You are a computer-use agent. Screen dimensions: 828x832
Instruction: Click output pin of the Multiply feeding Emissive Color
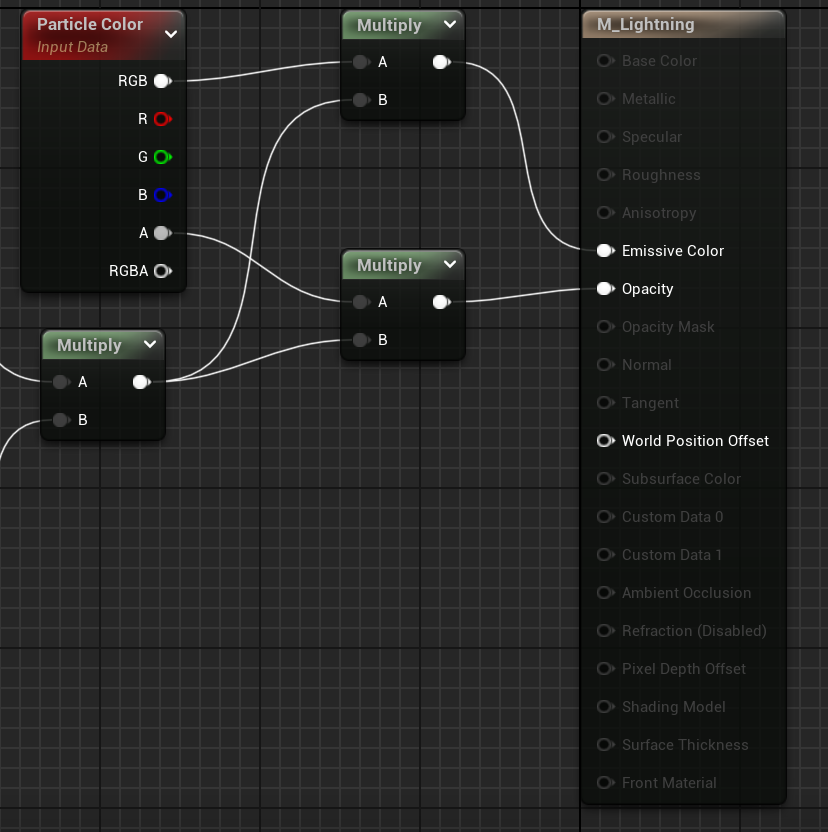click(440, 63)
